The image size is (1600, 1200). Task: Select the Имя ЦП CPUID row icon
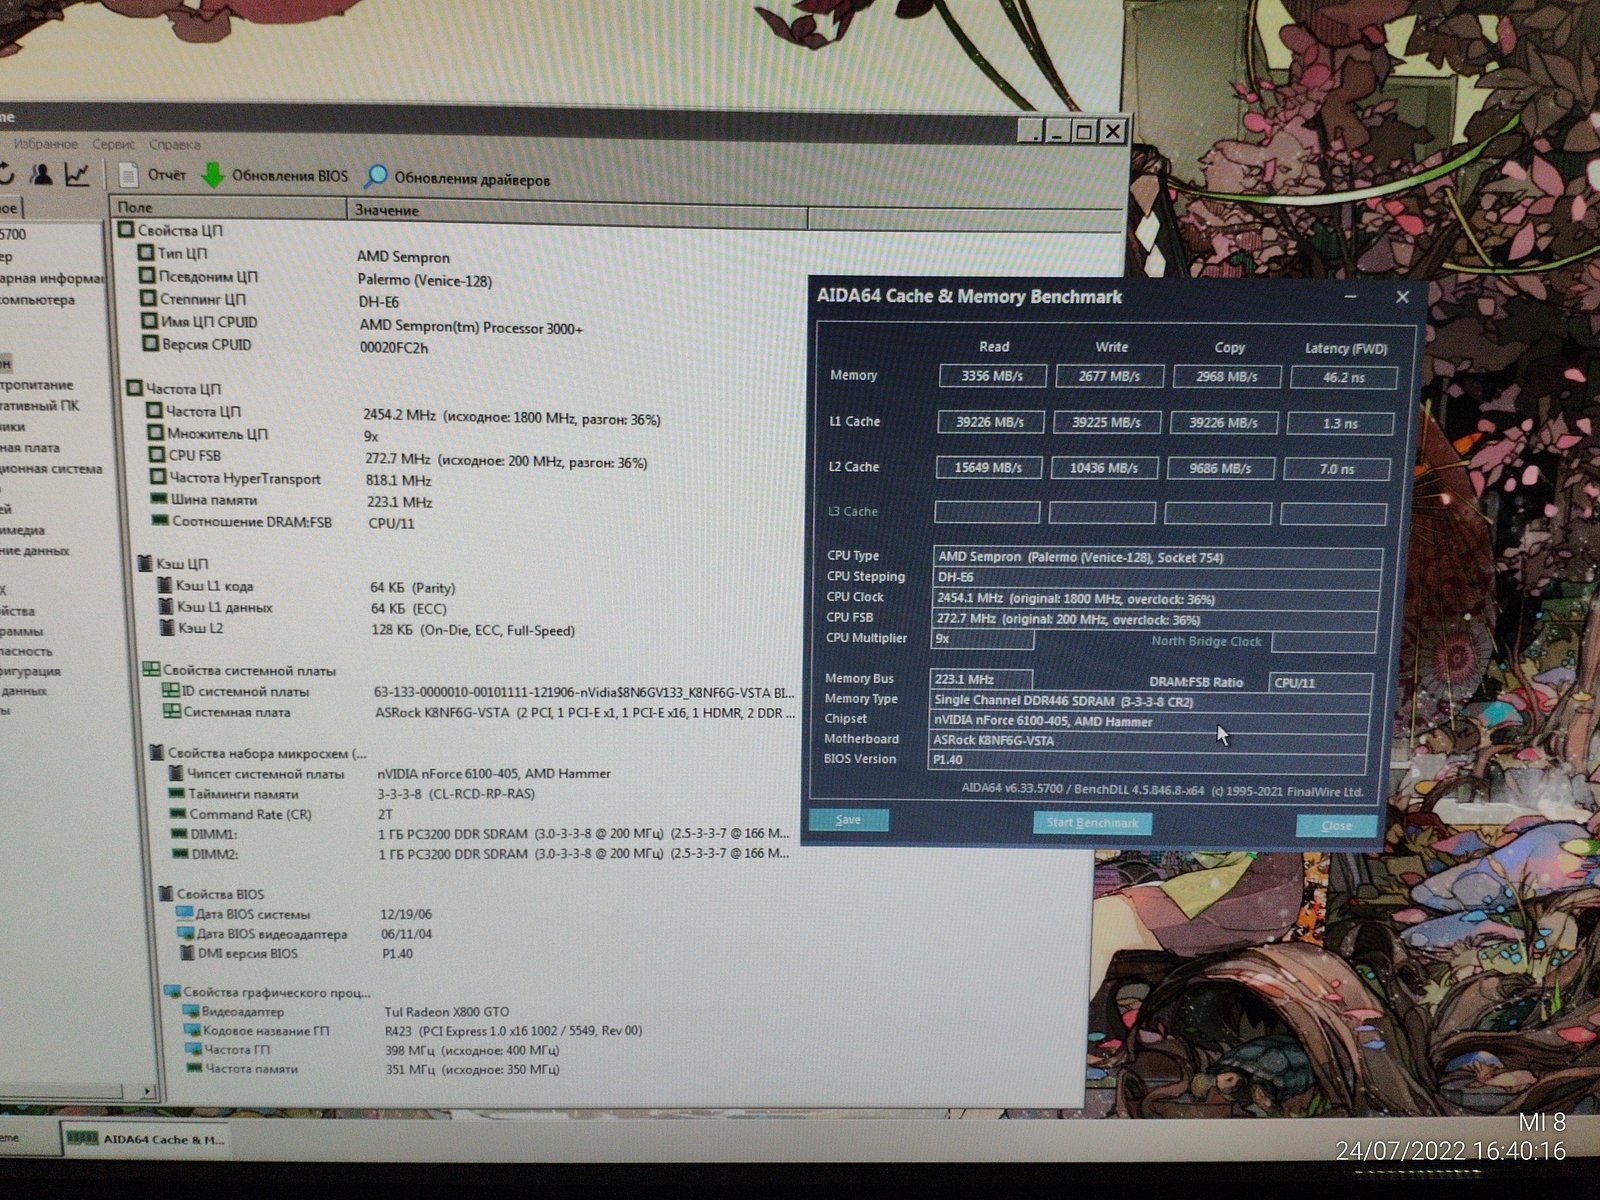tap(150, 321)
